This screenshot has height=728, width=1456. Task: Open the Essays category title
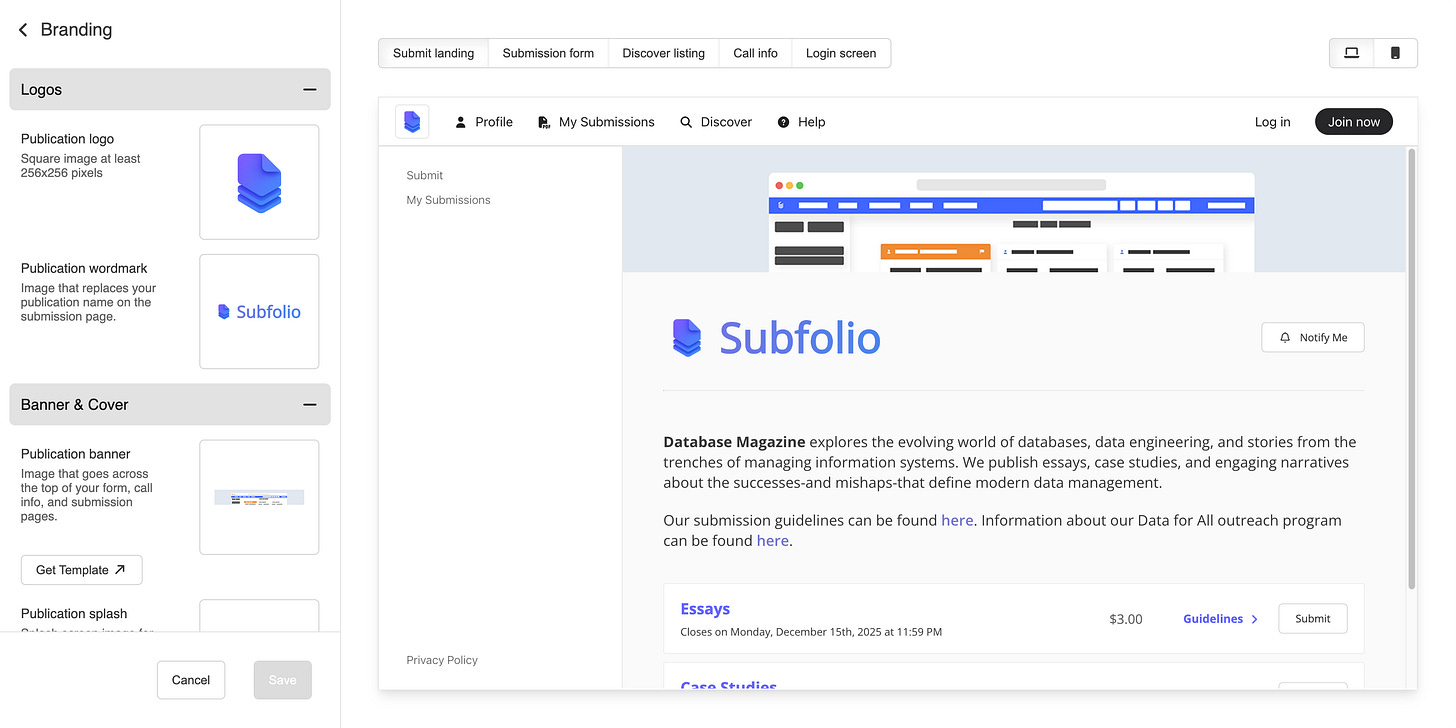point(705,609)
